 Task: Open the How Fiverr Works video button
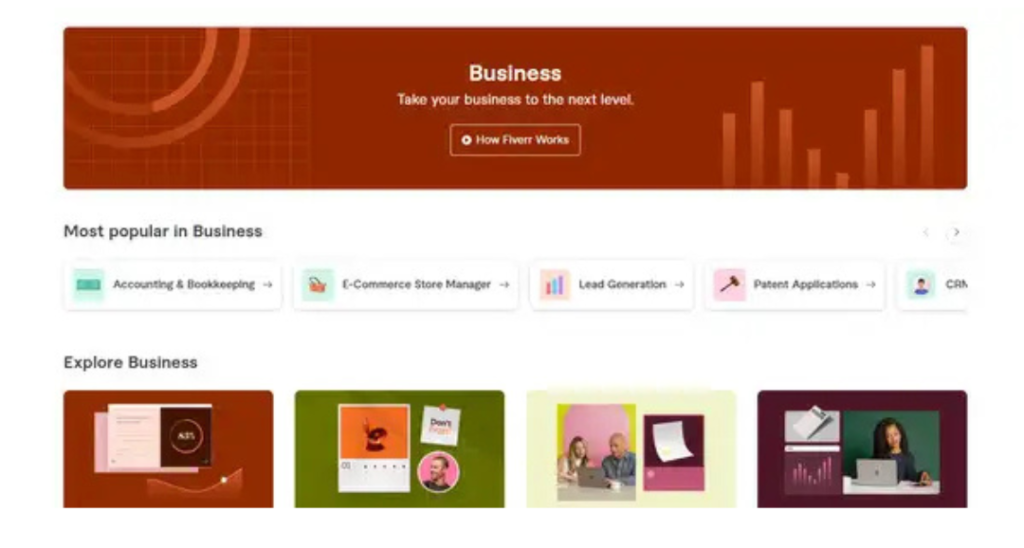click(x=515, y=140)
